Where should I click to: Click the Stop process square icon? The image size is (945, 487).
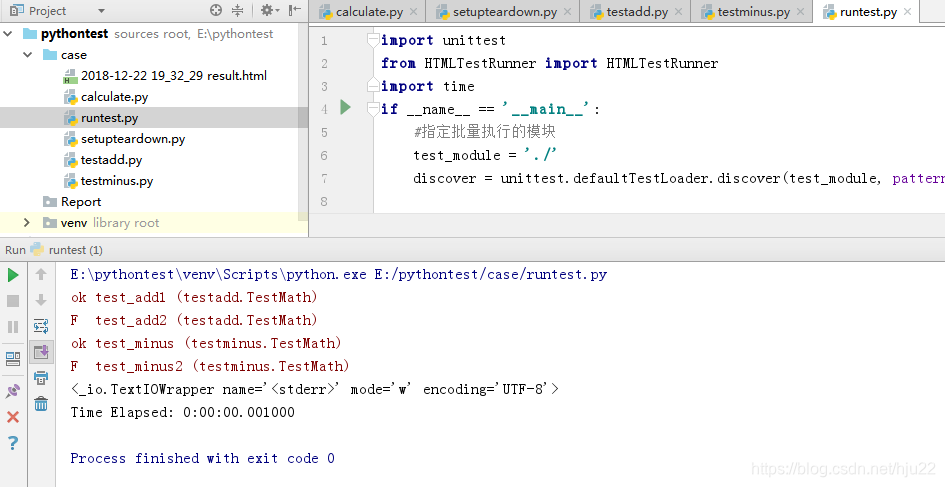[x=13, y=301]
